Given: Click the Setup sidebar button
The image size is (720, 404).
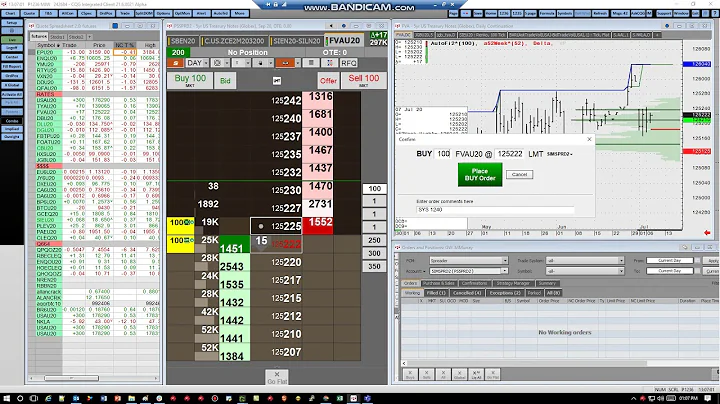Looking at the screenshot, I should [12, 22].
